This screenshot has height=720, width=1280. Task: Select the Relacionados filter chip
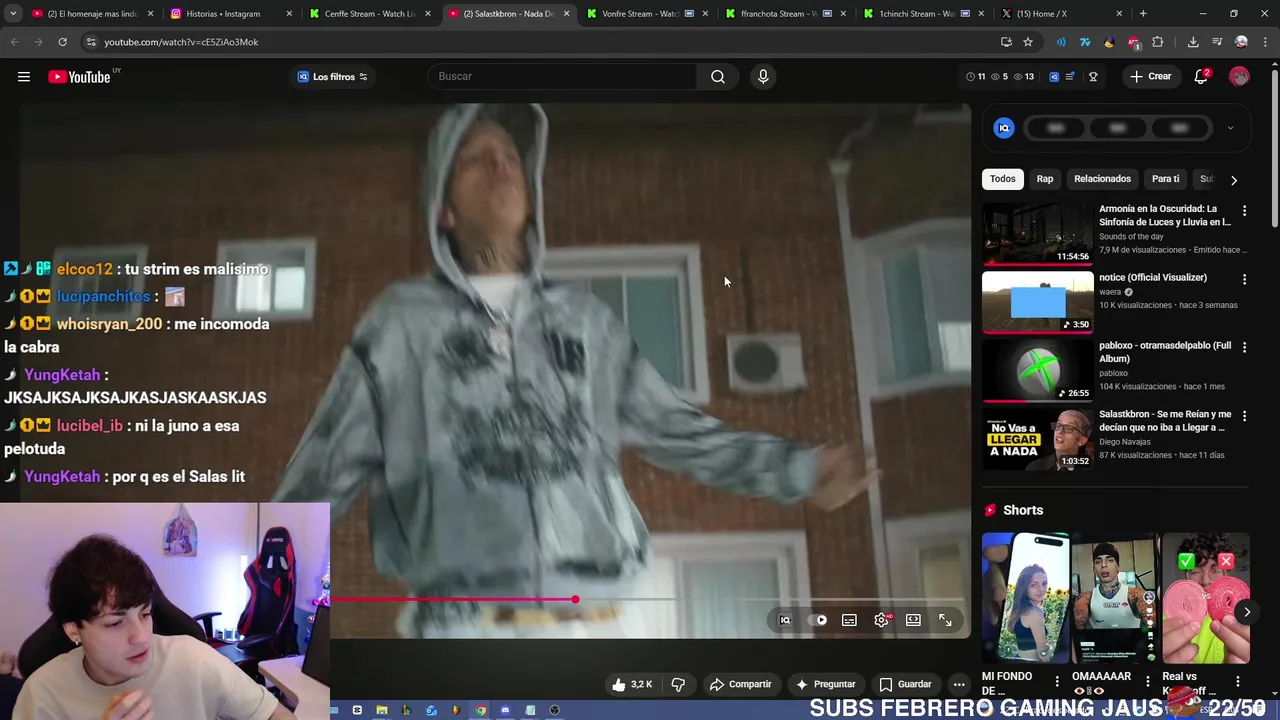point(1102,179)
